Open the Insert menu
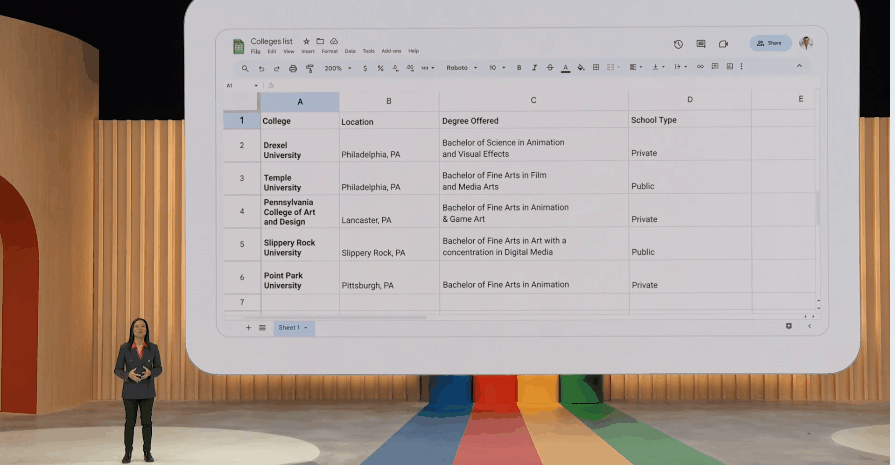Viewport: 895px width, 465px height. pos(308,51)
